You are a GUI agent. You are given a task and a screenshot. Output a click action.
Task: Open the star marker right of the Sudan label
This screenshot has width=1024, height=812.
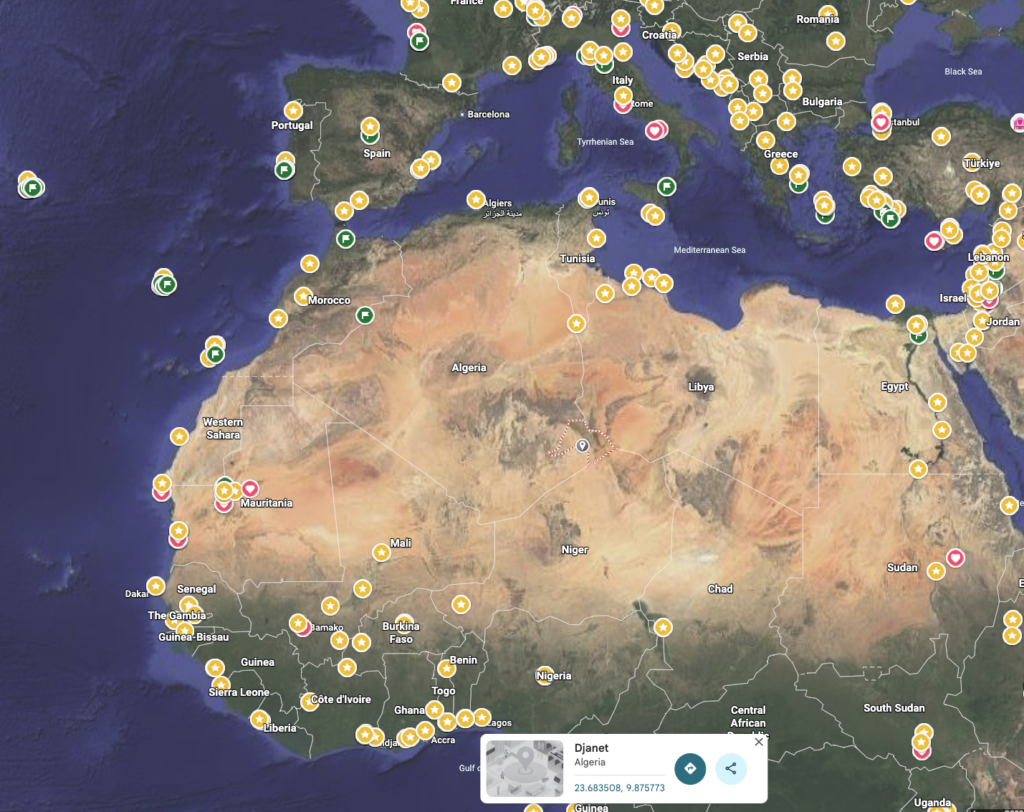[936, 571]
